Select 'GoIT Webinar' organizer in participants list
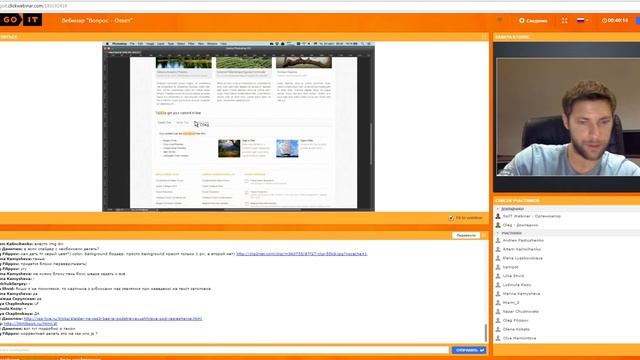This screenshot has width=640, height=360. (532, 216)
